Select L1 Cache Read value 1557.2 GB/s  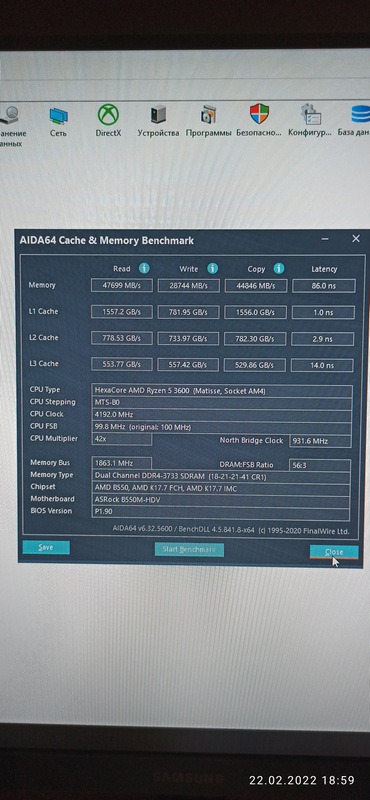tap(122, 312)
